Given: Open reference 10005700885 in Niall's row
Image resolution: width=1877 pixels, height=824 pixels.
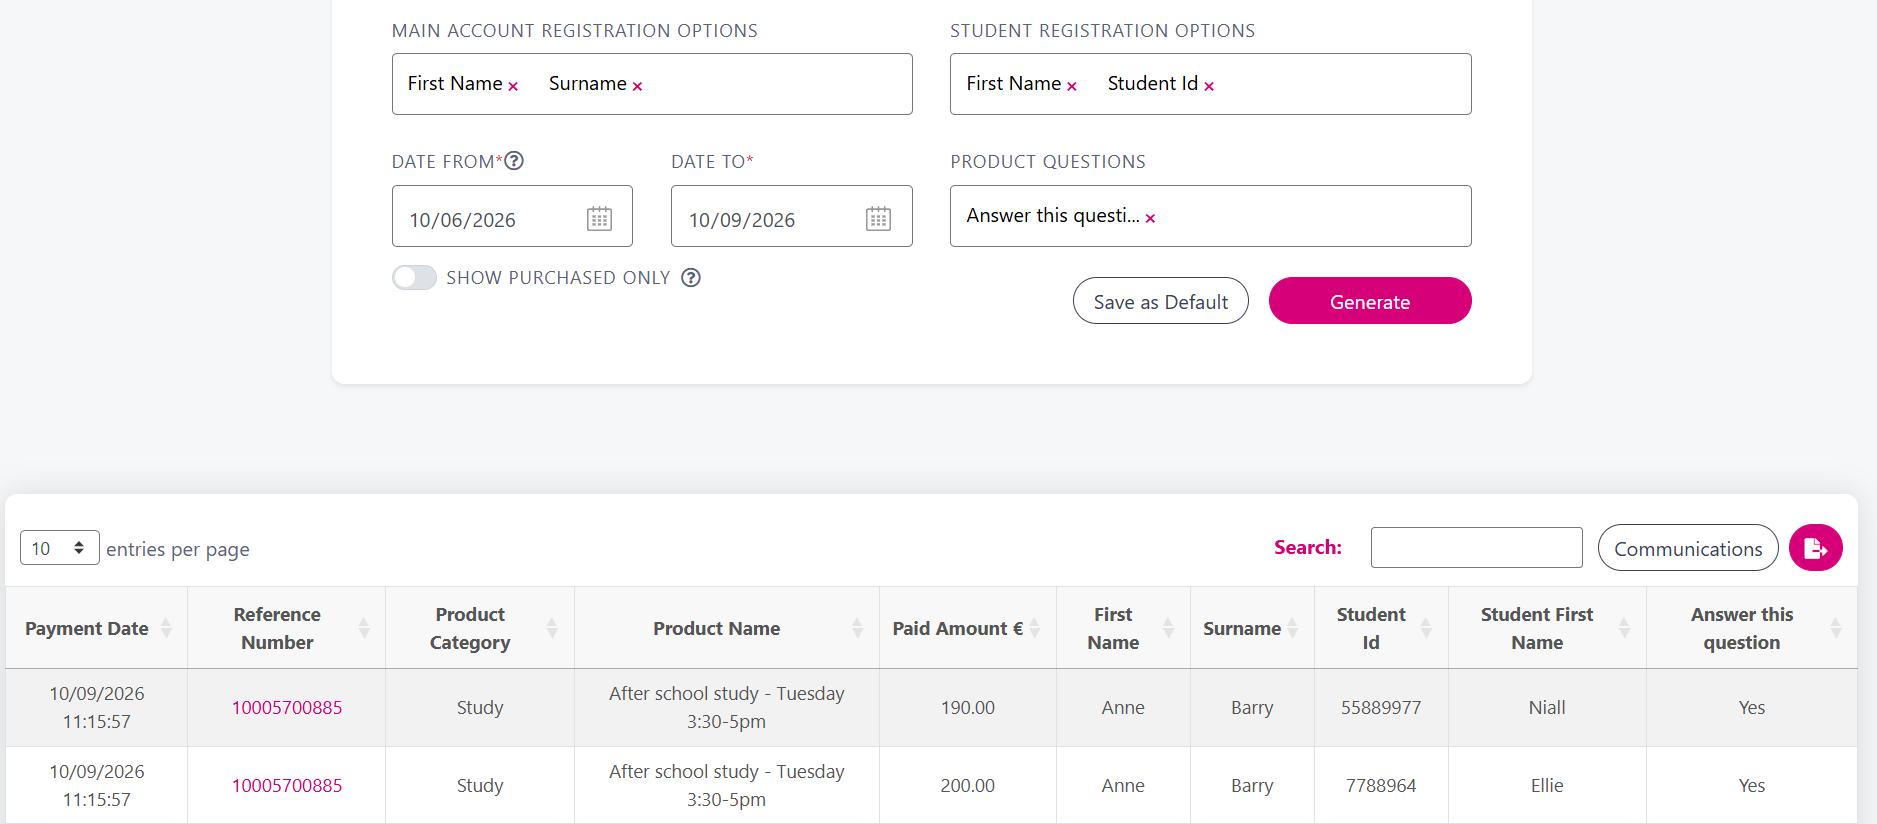Looking at the screenshot, I should pos(287,707).
